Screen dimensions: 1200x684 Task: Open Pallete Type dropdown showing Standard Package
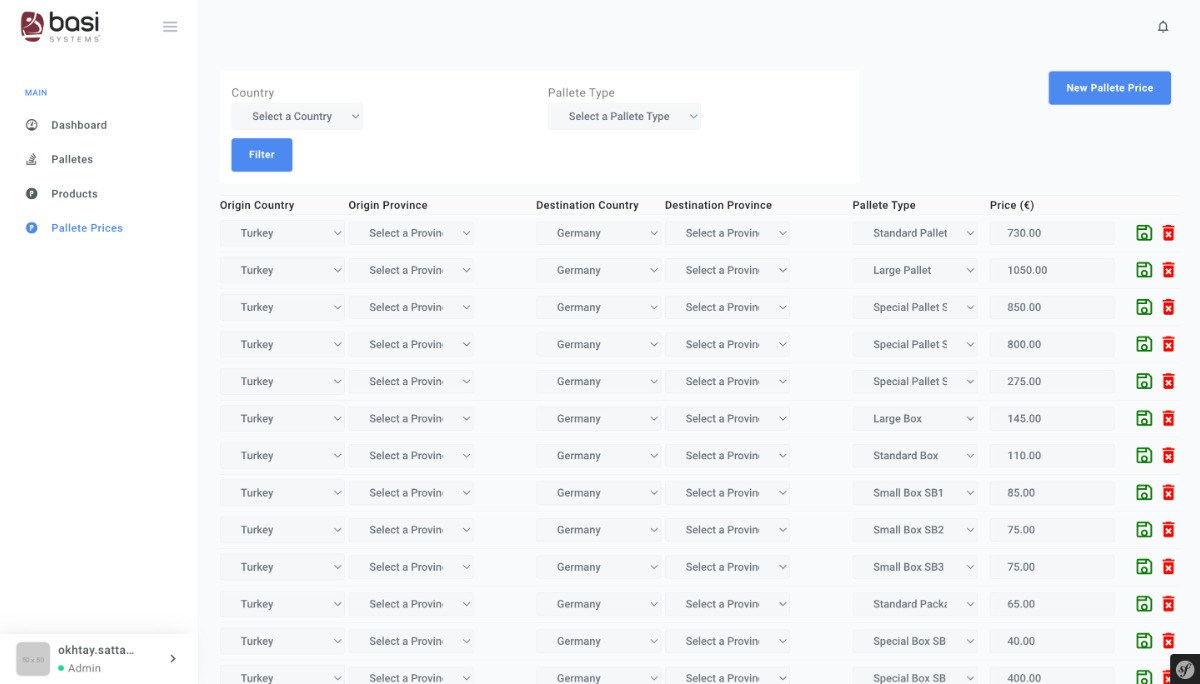coord(915,604)
